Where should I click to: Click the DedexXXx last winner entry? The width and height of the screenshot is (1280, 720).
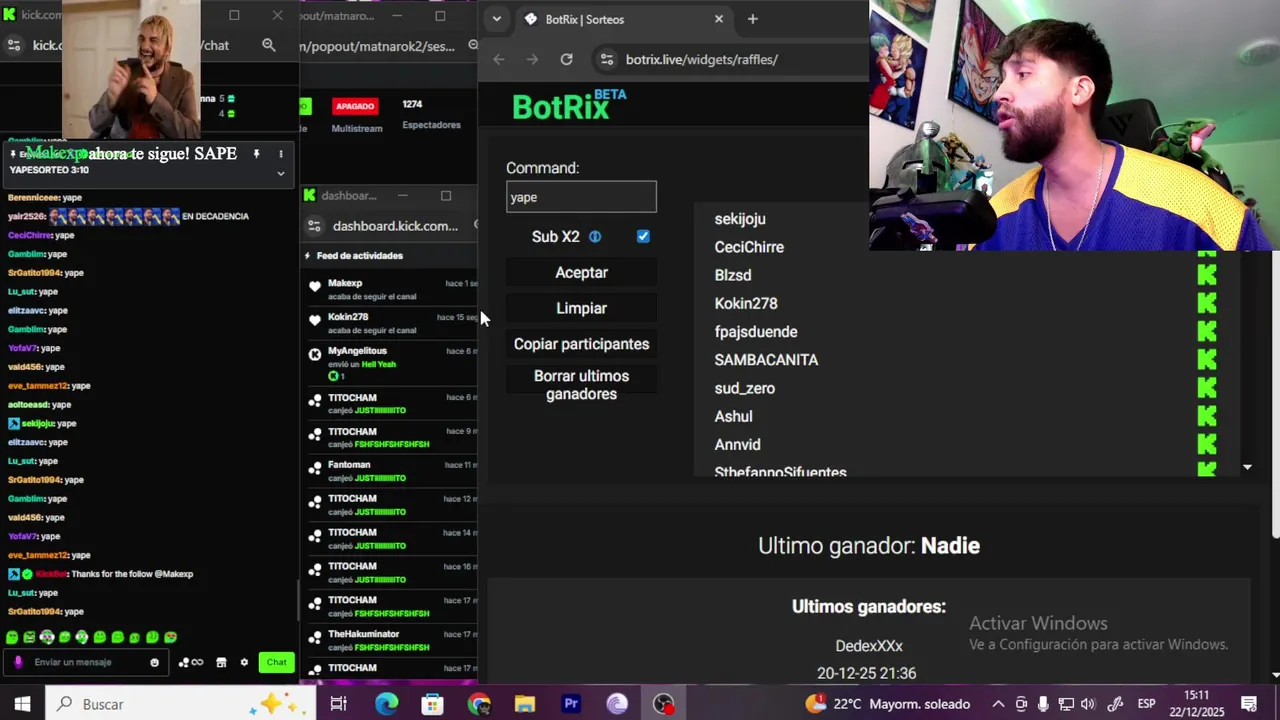point(868,646)
